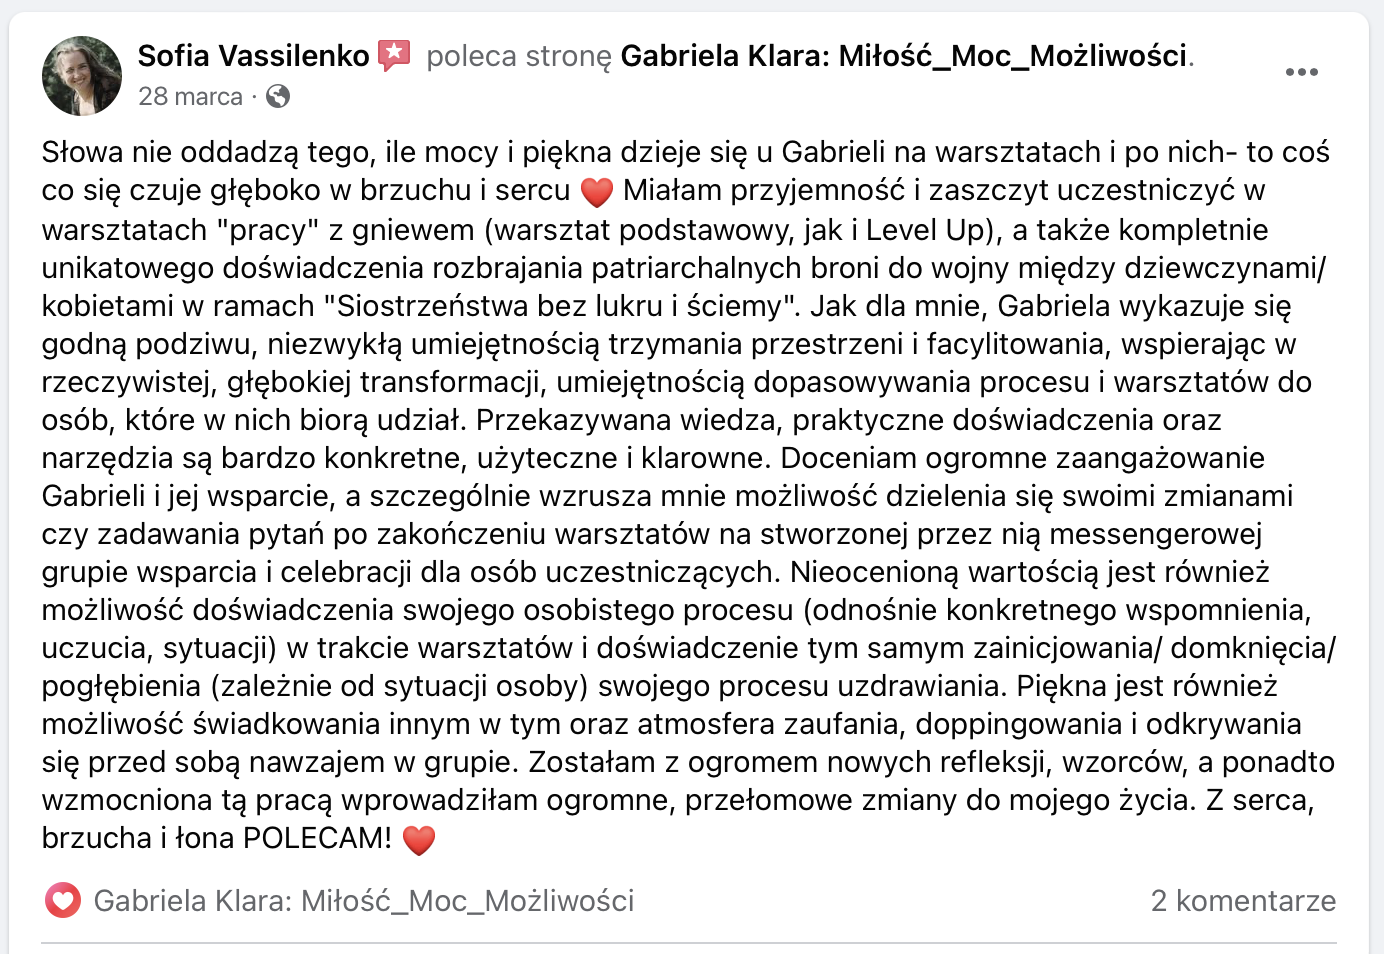The height and width of the screenshot is (954, 1384).
Task: Click the love reaction heart icon
Action: 62,901
